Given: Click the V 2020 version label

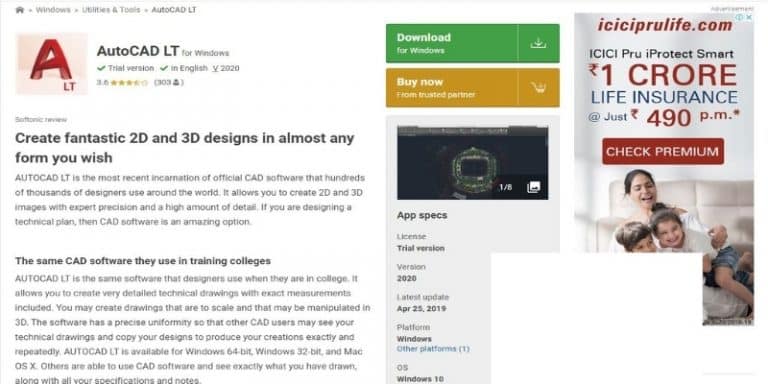Looking at the screenshot, I should pos(226,68).
